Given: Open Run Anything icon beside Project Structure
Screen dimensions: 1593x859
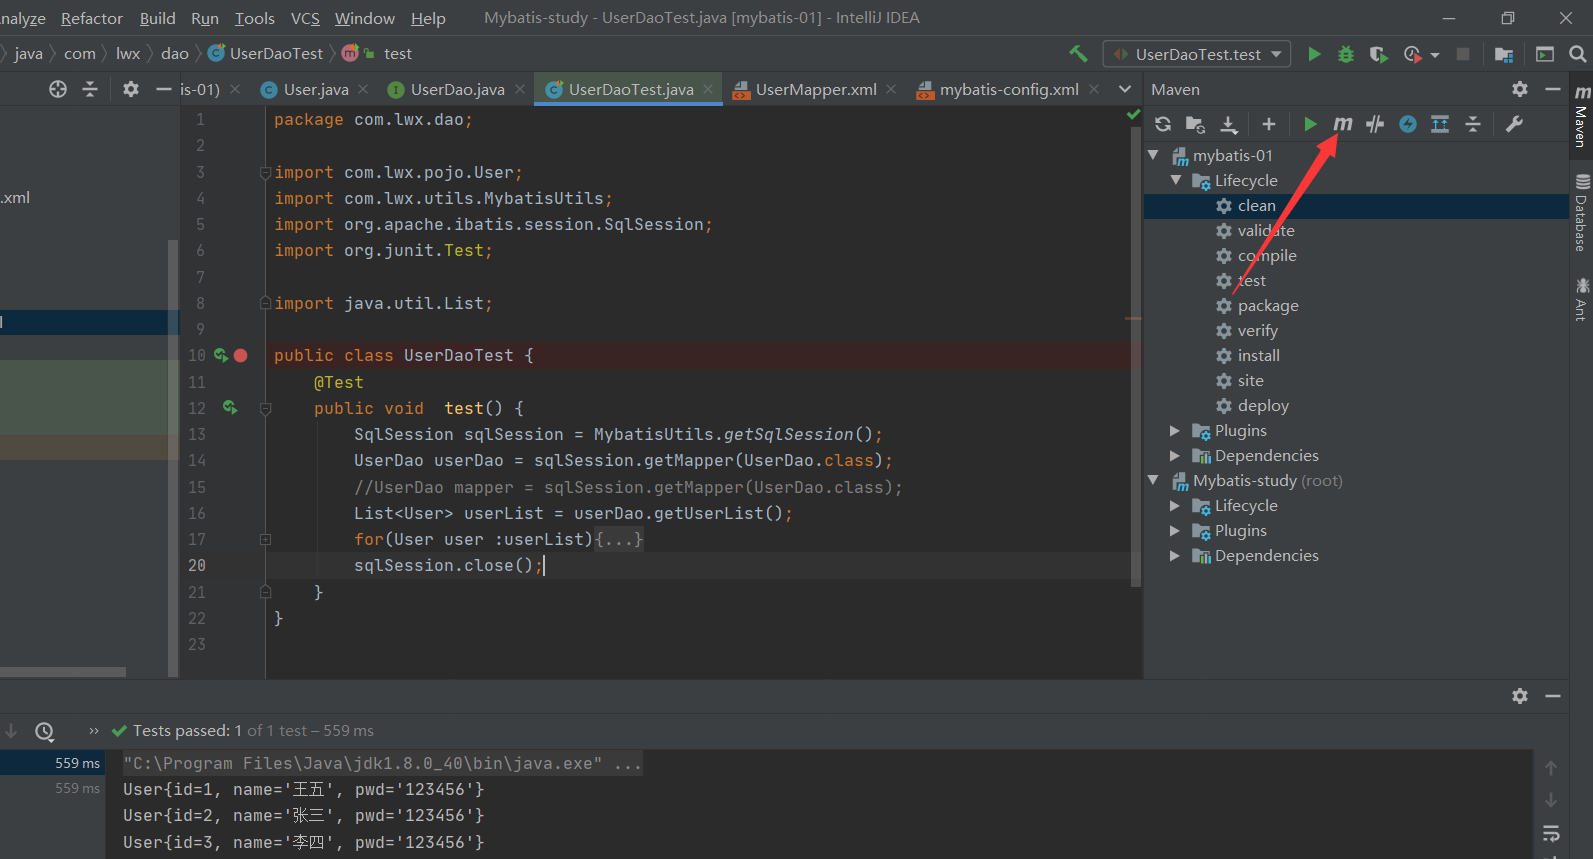Looking at the screenshot, I should pos(1545,54).
